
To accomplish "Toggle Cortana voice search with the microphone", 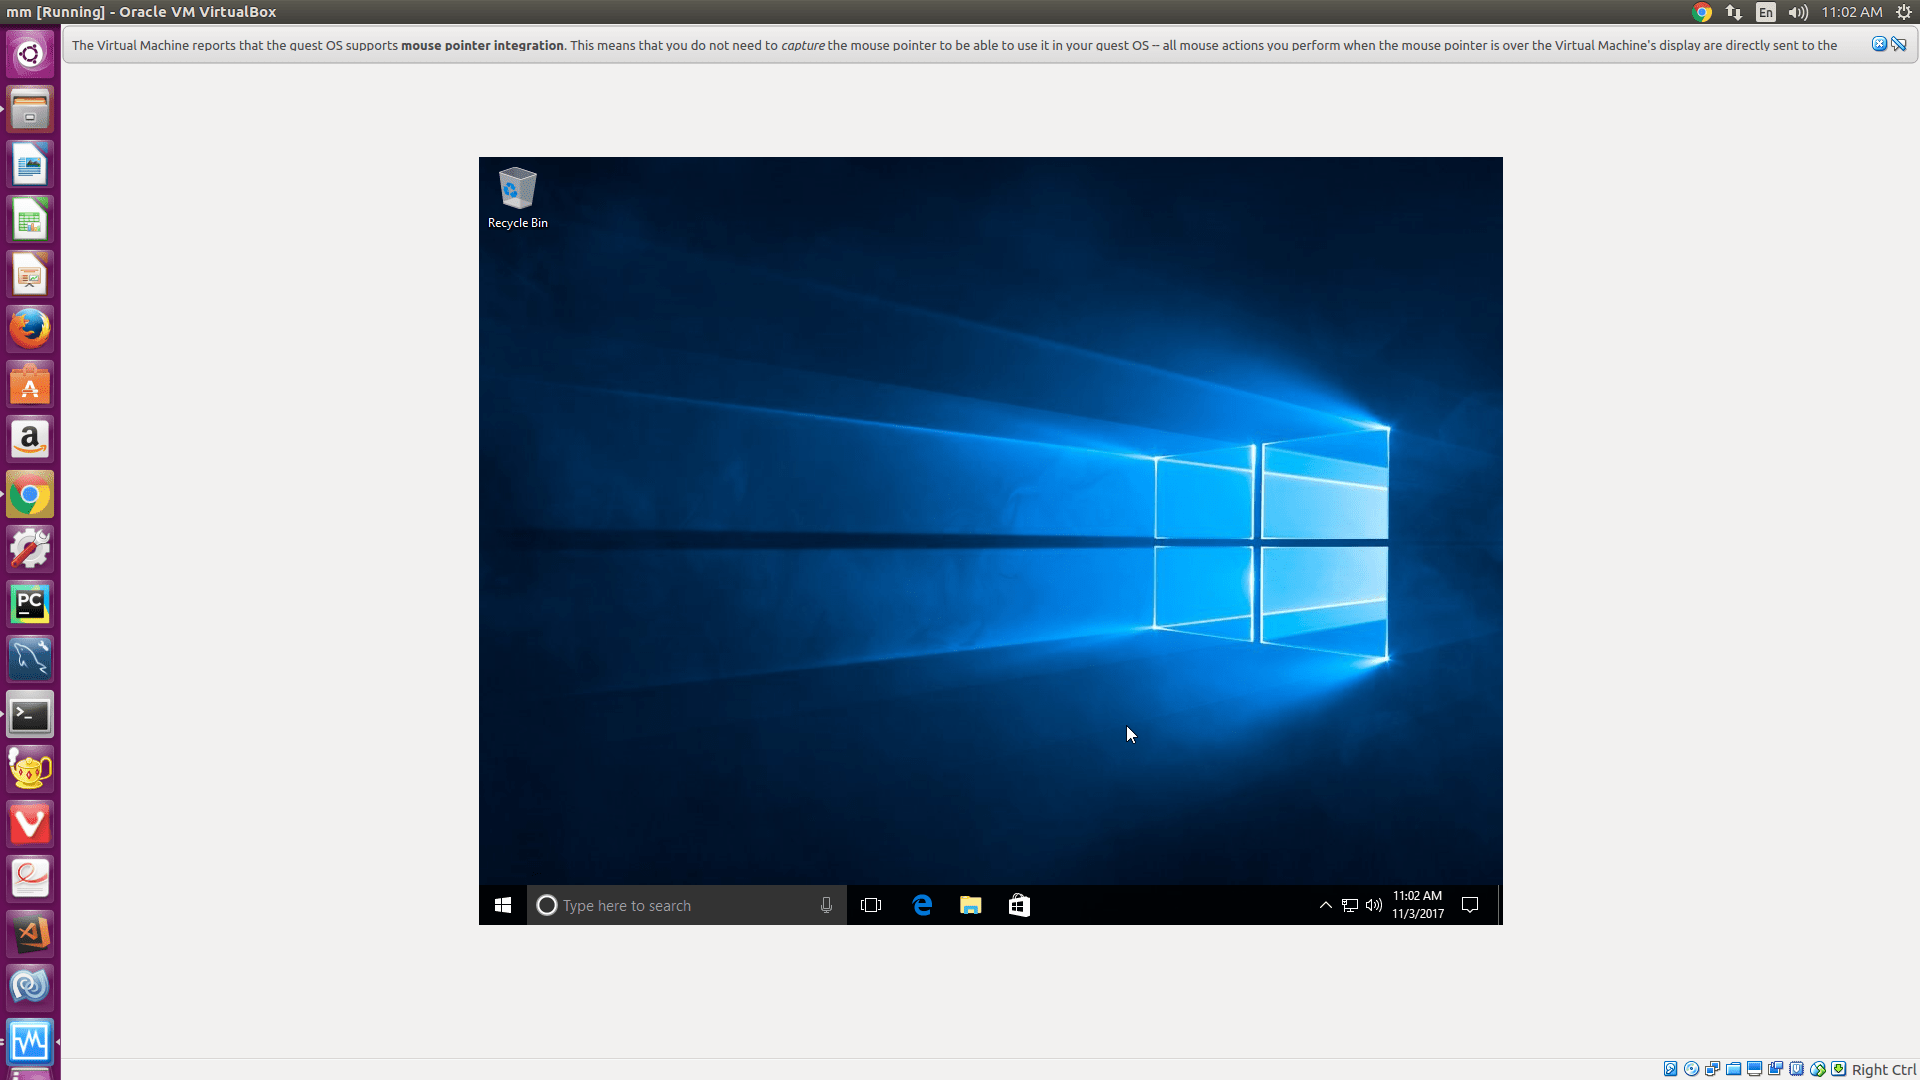I will (x=826, y=905).
